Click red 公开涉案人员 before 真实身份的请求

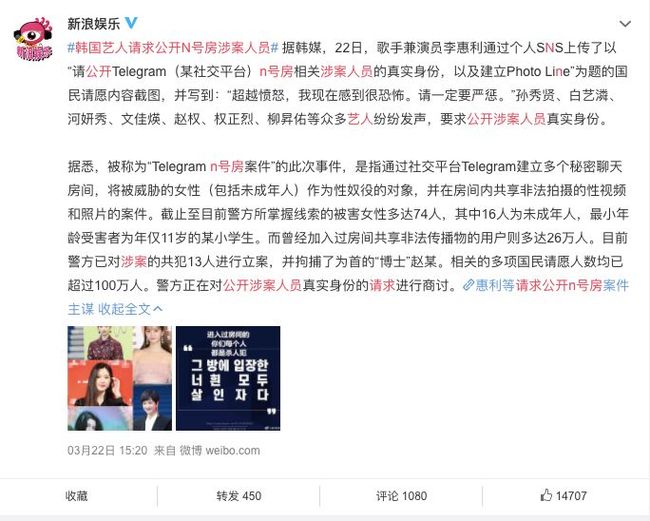click(263, 285)
